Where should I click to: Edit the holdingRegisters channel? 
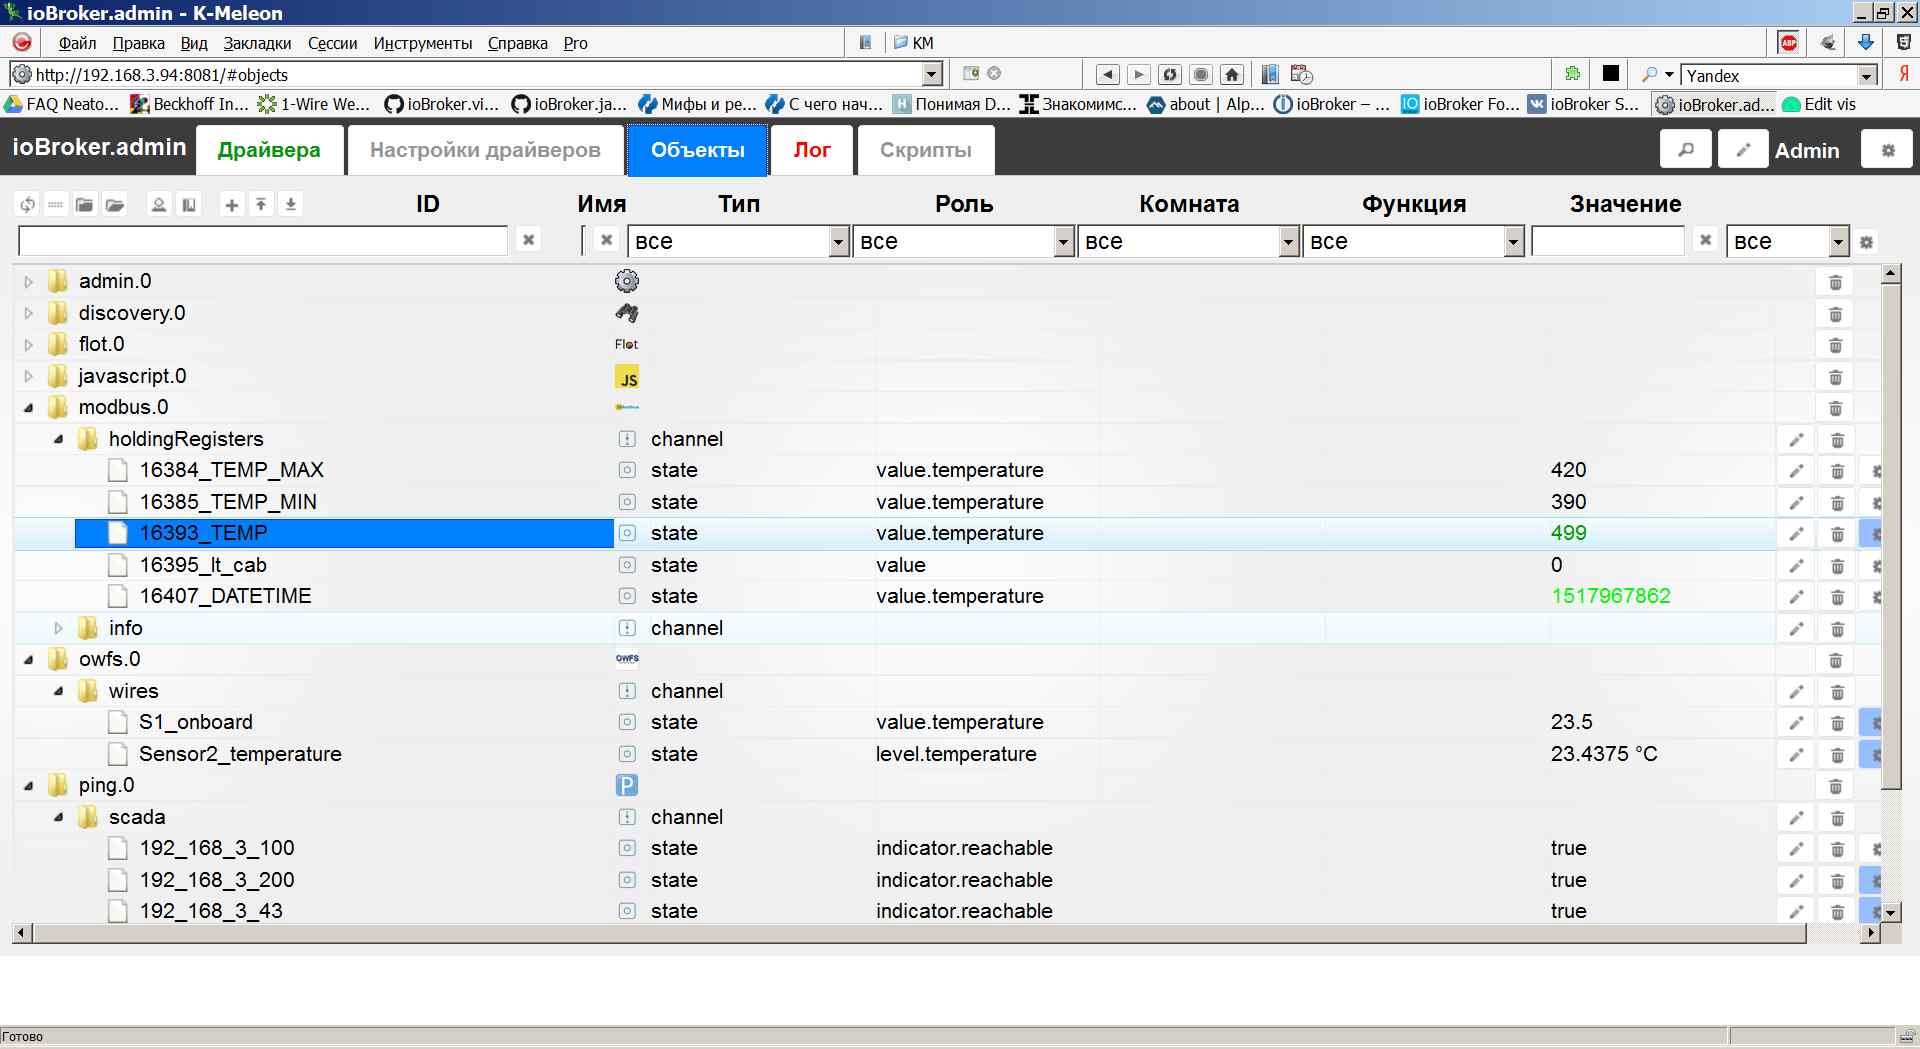click(1796, 440)
